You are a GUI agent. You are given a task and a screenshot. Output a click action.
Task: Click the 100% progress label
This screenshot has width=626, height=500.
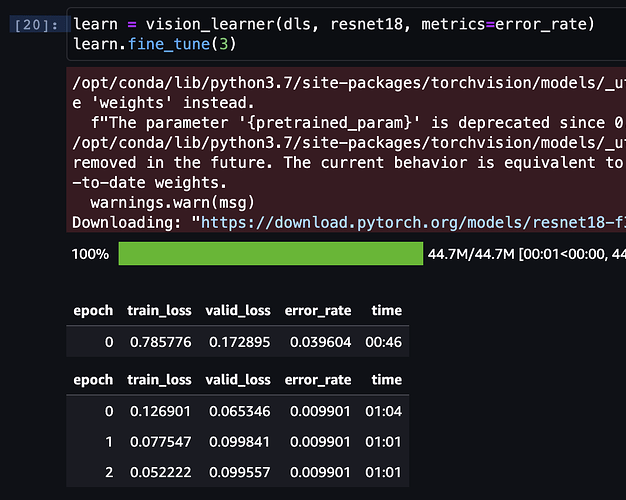point(90,255)
